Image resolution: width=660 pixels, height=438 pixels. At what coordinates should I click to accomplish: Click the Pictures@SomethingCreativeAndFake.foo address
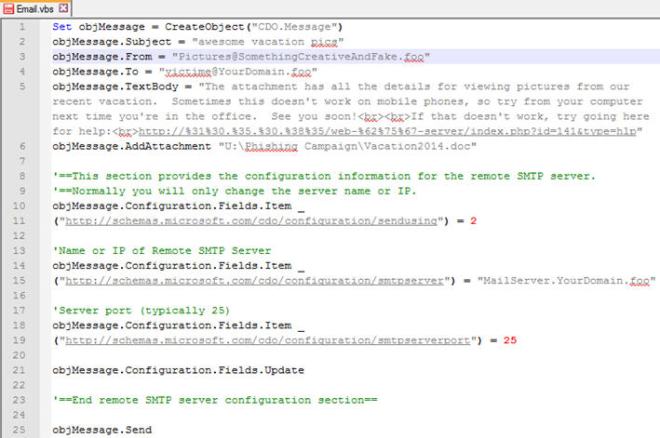[301, 57]
